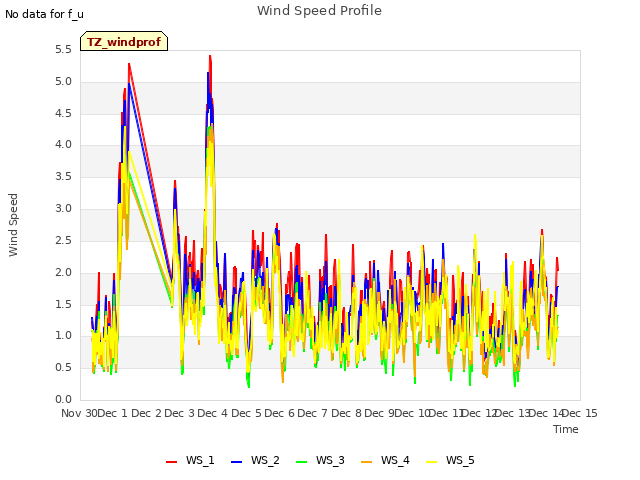Click the 4.0 y-axis tick value
Image resolution: width=640 pixels, height=480 pixels.
tap(63, 145)
